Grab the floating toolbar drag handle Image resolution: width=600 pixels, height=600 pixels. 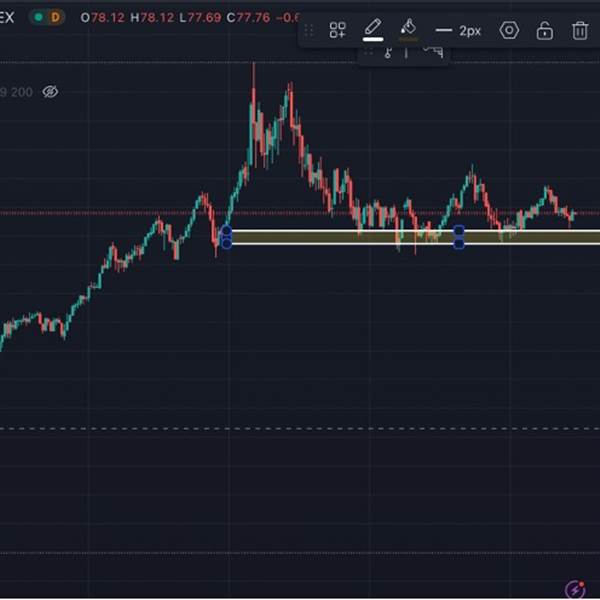309,31
